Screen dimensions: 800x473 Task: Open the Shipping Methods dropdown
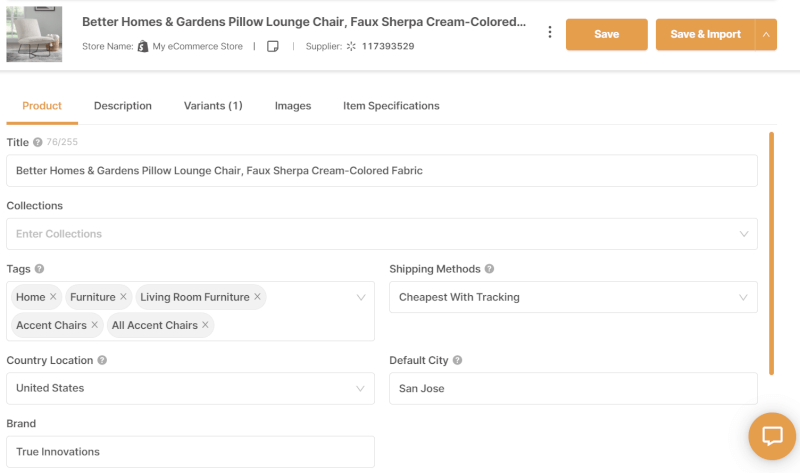[573, 297]
